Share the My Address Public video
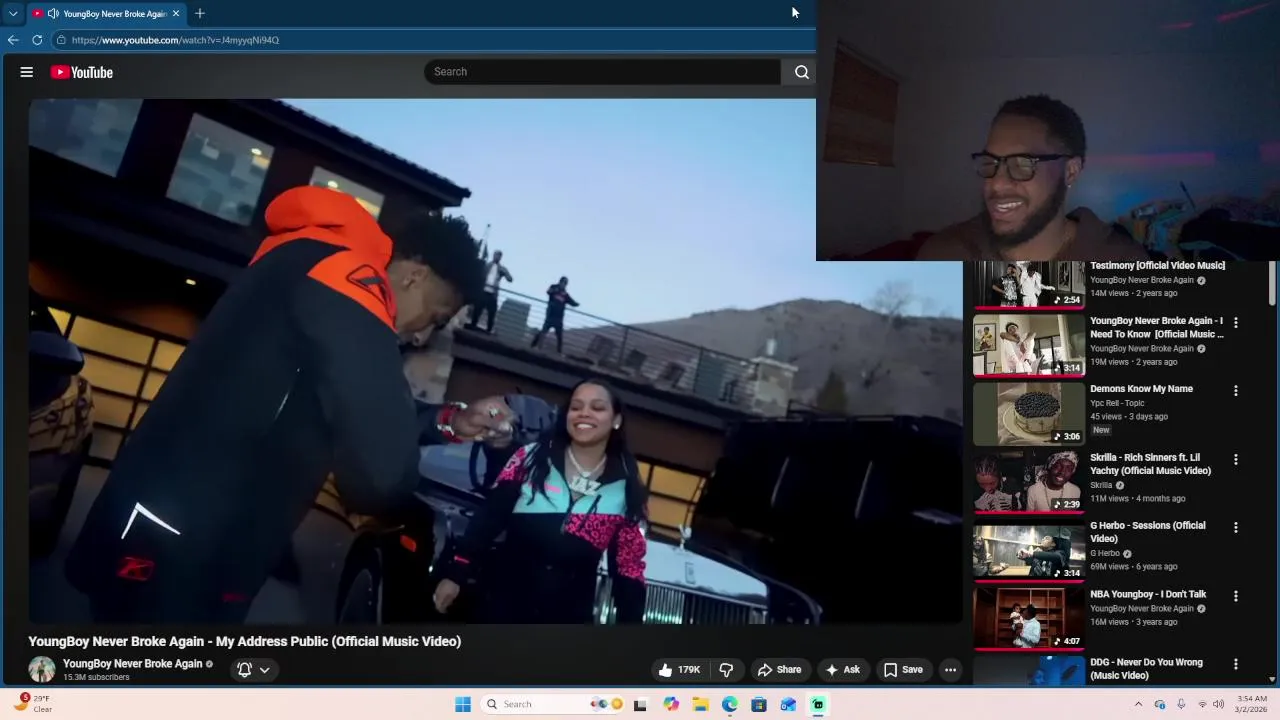Screen dimensions: 1280x720 coord(779,670)
